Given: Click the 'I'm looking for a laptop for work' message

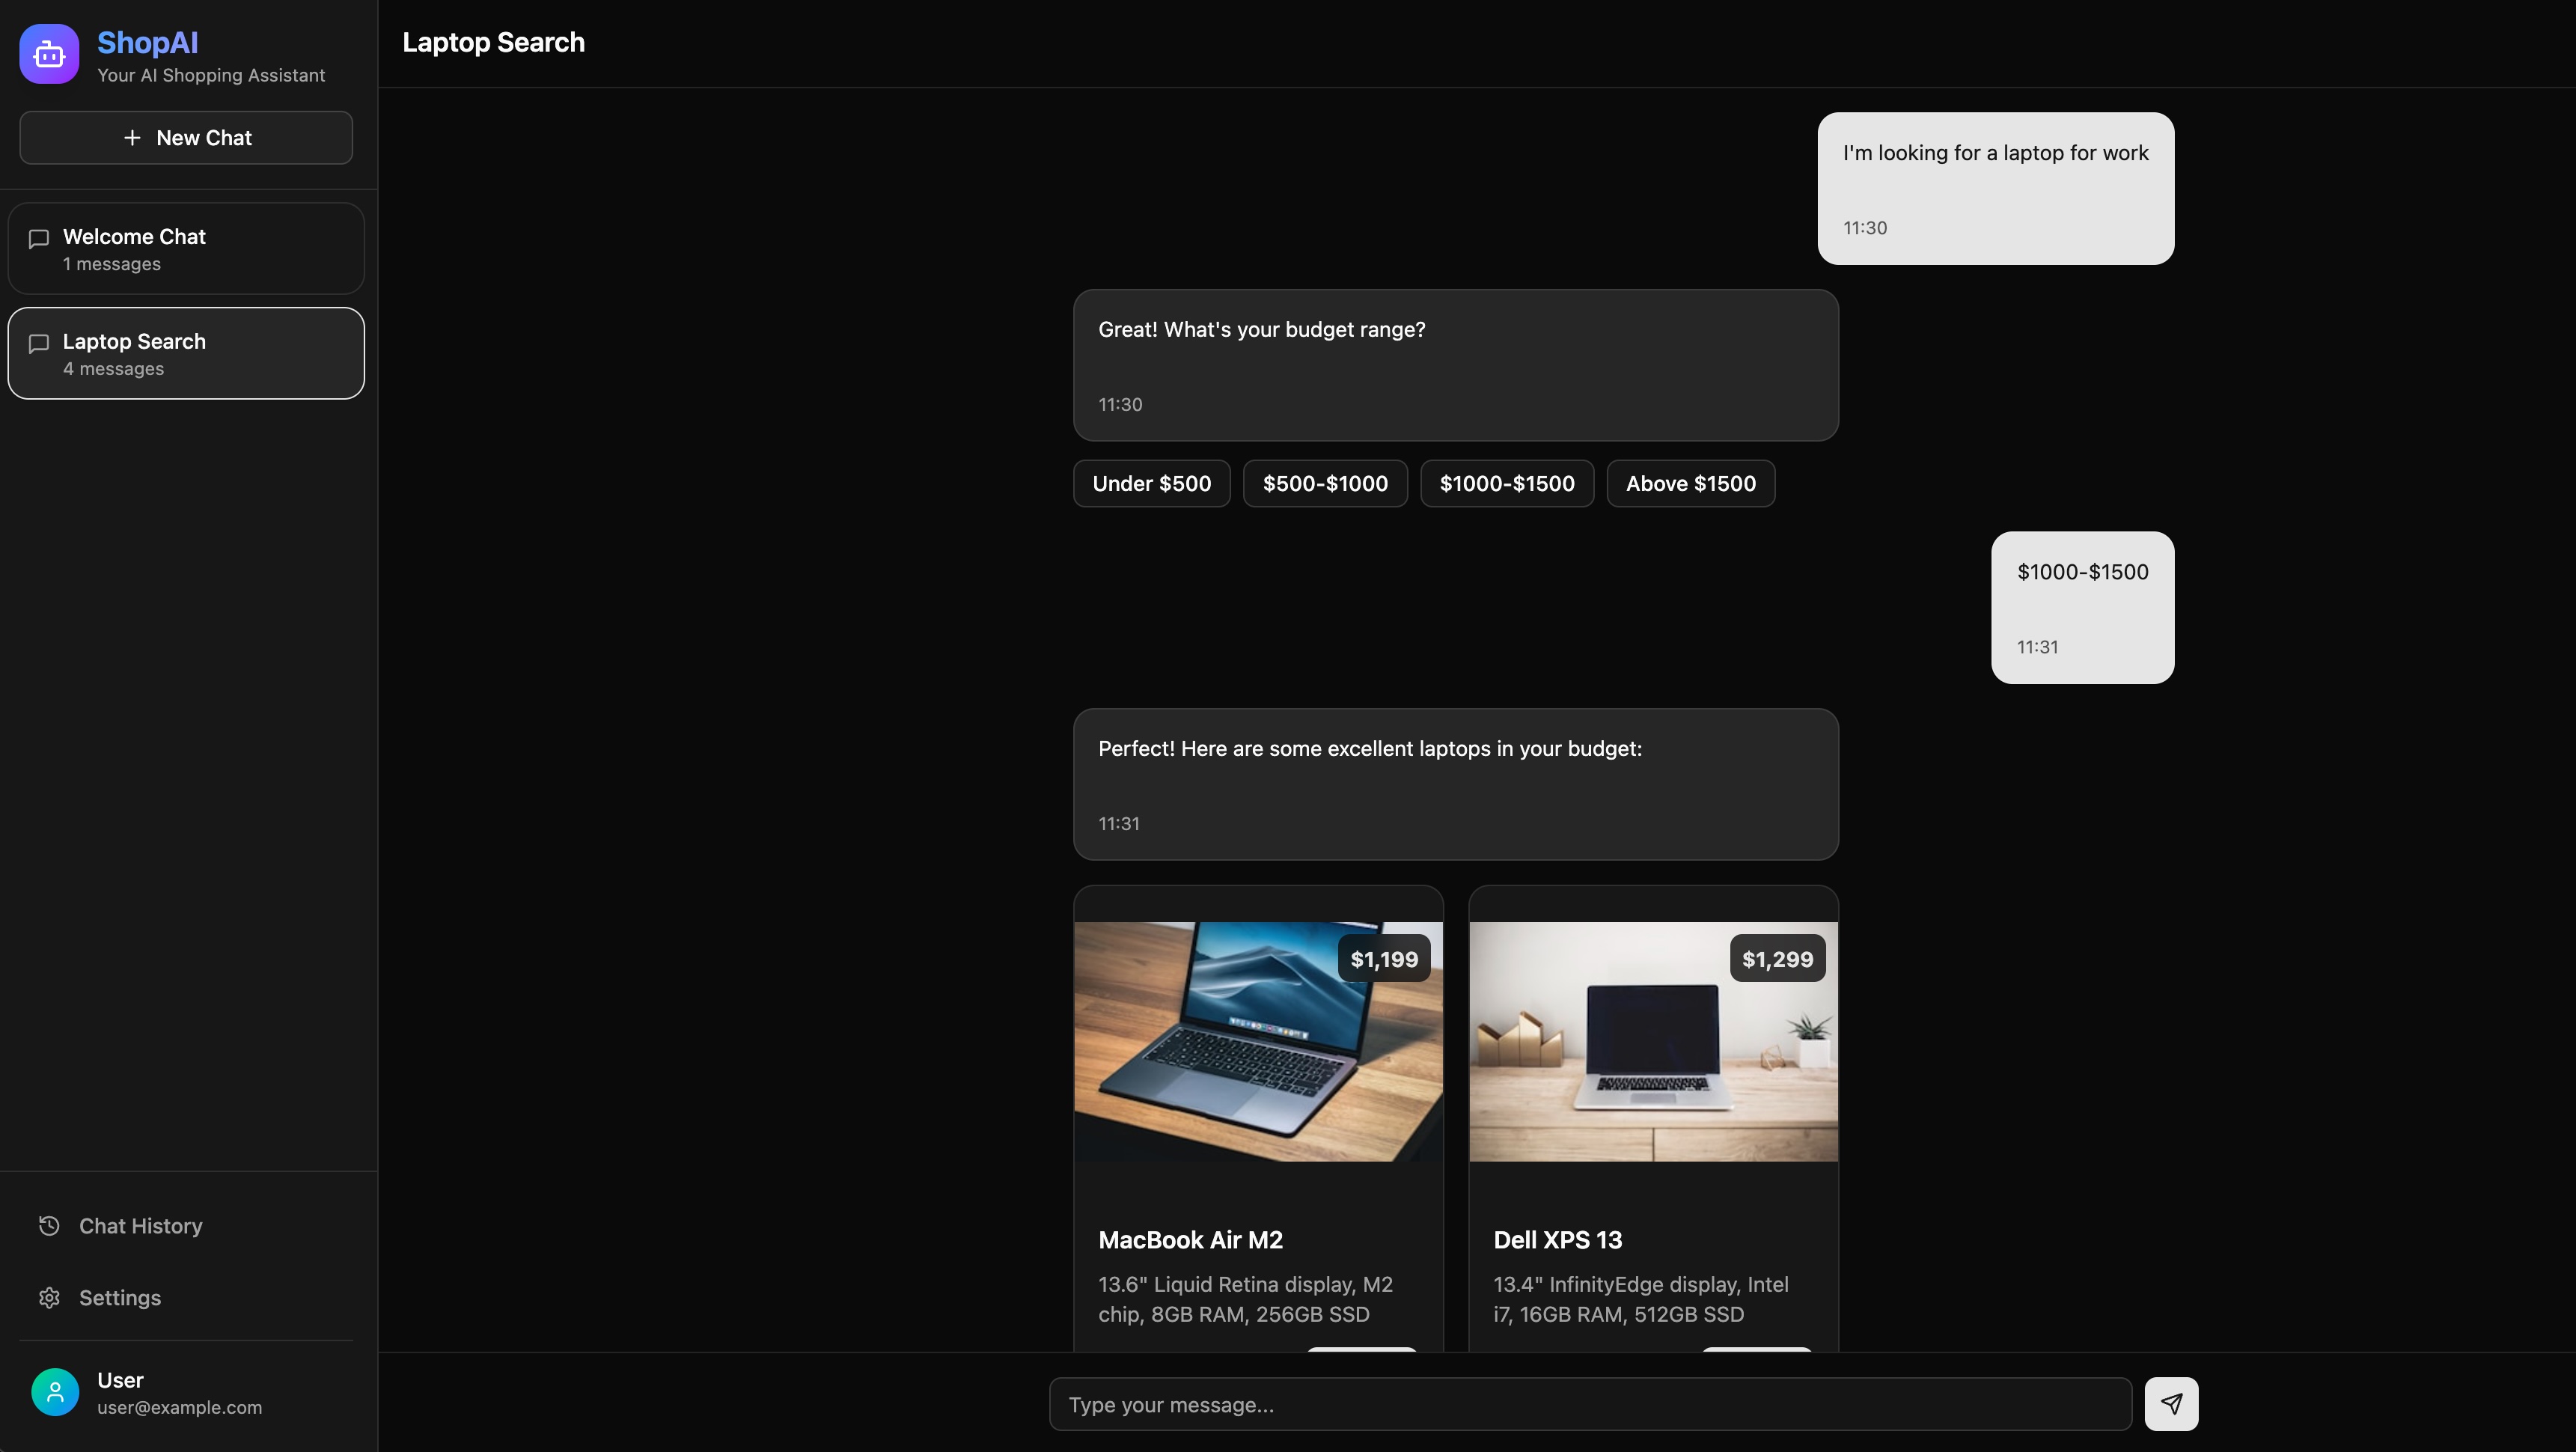Looking at the screenshot, I should point(1995,188).
